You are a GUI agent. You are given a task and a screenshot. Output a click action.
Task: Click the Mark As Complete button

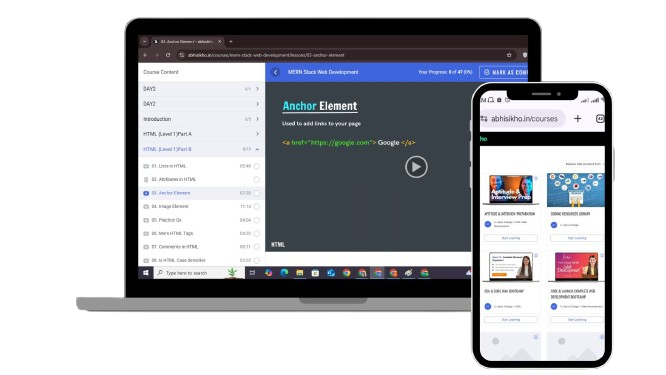click(x=504, y=72)
